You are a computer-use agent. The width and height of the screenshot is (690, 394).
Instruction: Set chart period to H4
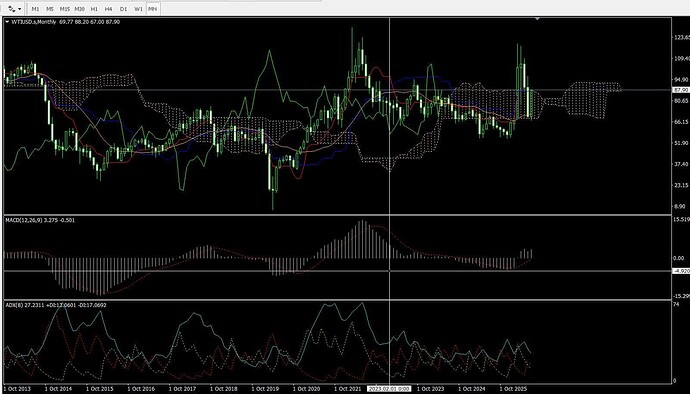coord(109,9)
